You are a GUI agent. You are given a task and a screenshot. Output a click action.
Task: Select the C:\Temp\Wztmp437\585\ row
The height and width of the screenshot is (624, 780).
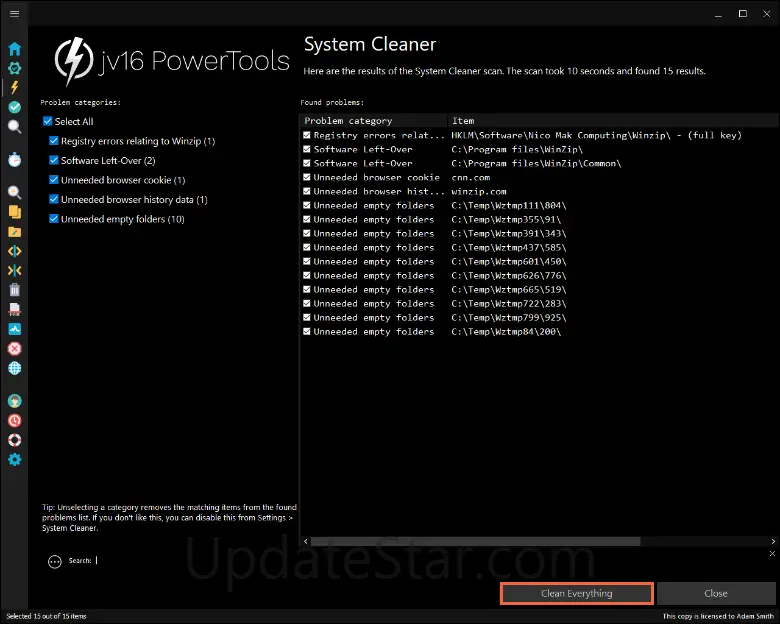(539, 247)
